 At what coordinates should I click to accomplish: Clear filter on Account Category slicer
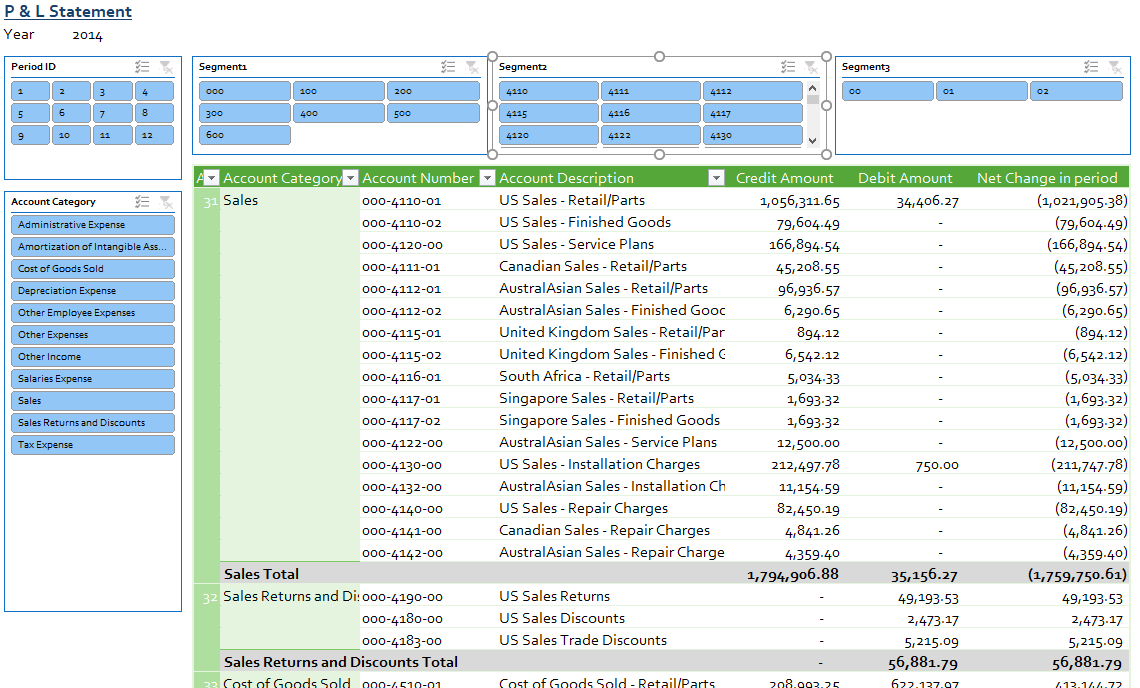[166, 202]
